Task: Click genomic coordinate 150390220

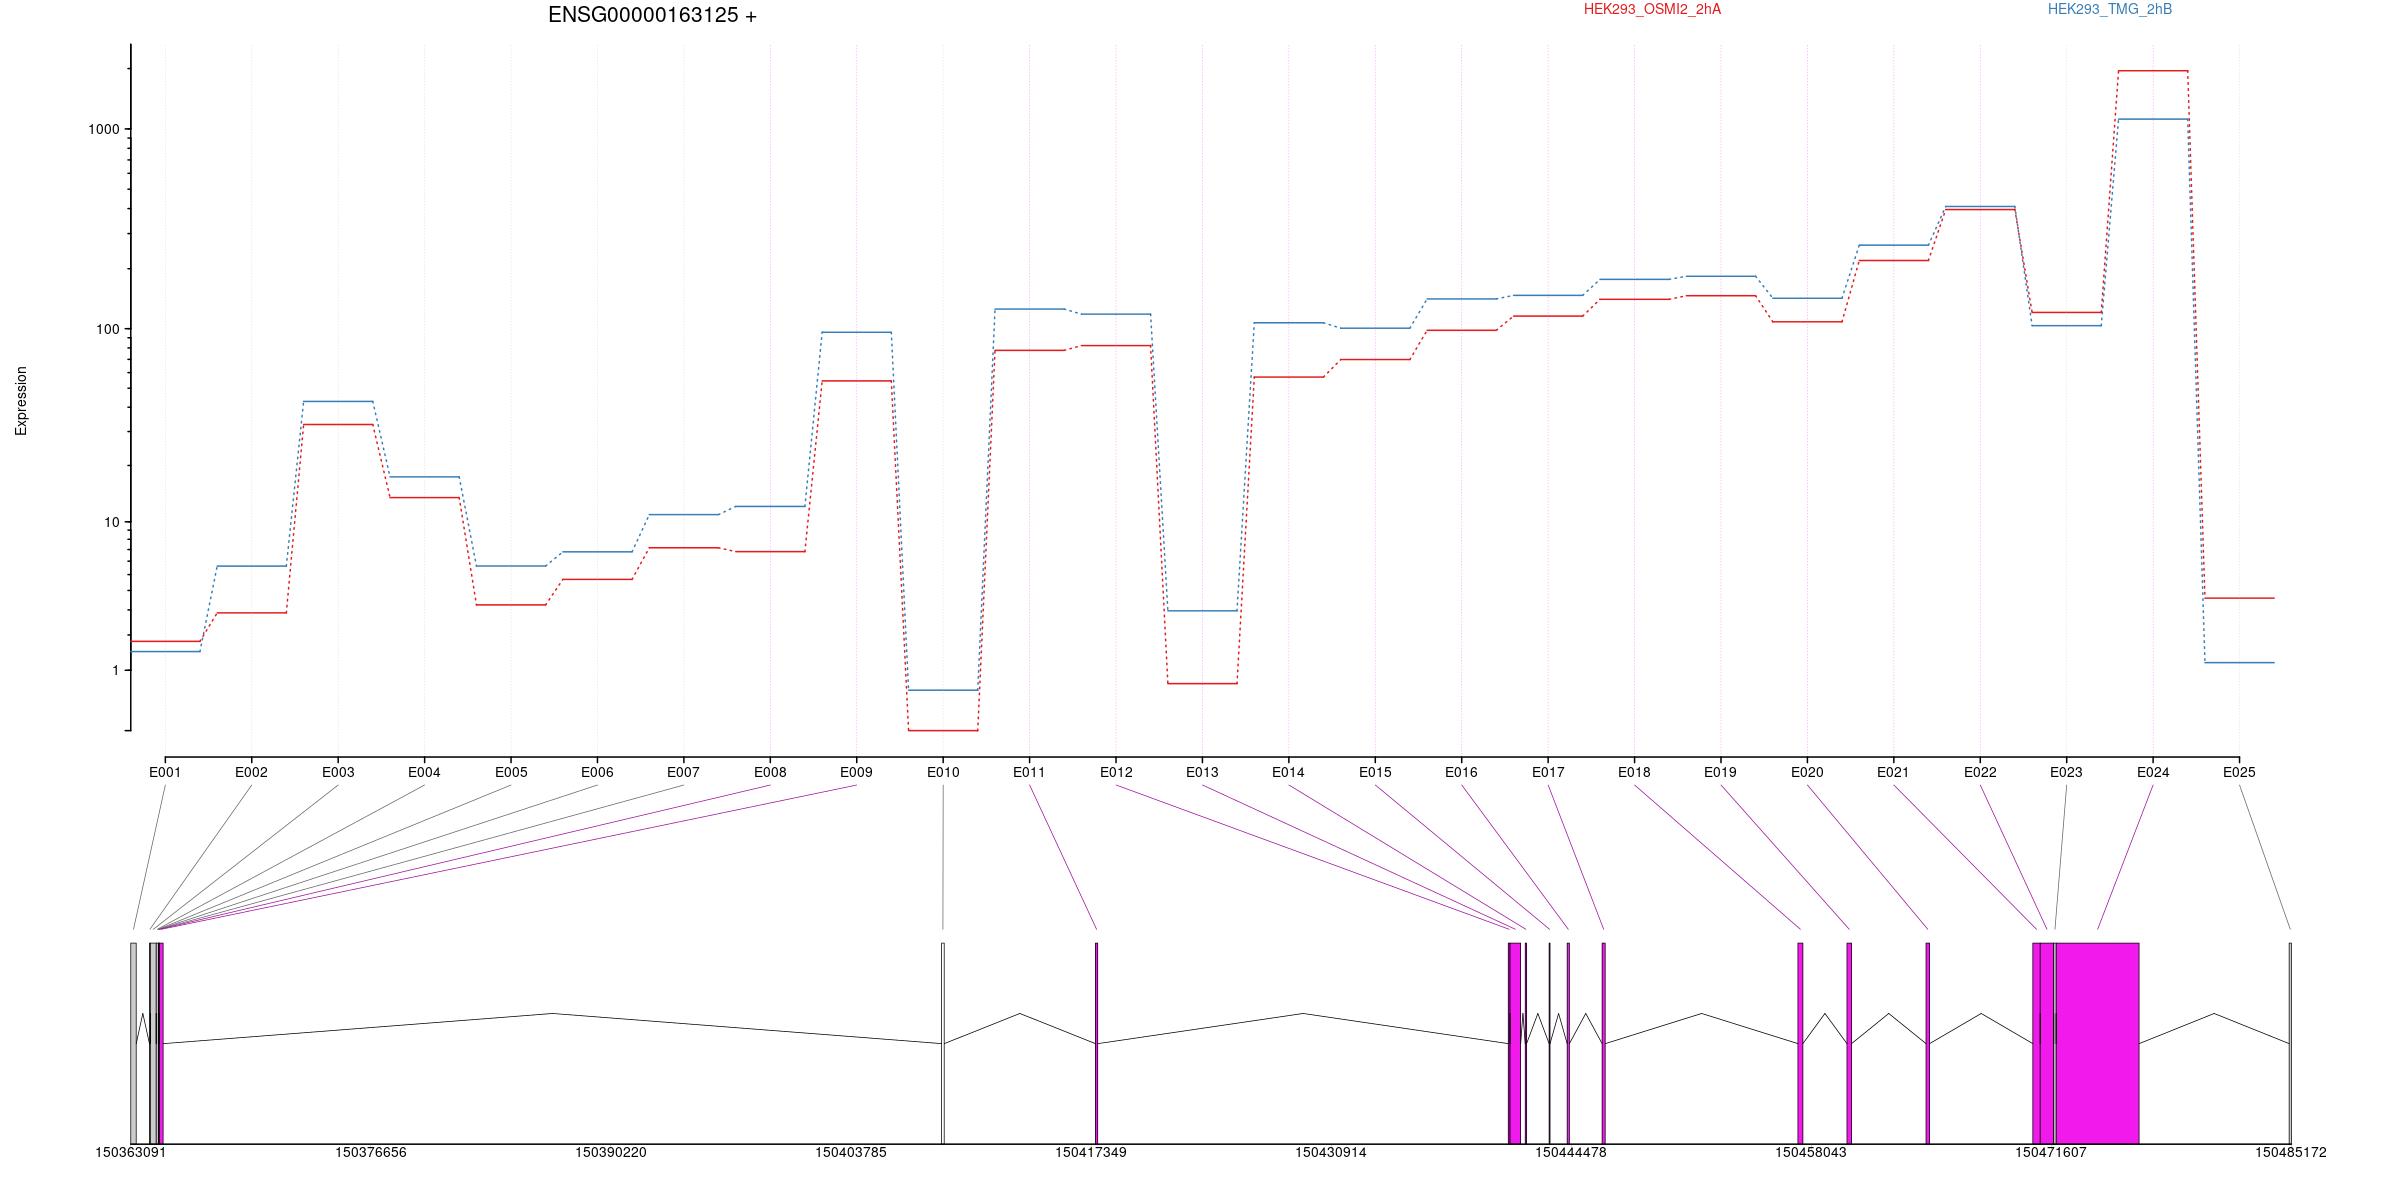Action: (x=611, y=1152)
